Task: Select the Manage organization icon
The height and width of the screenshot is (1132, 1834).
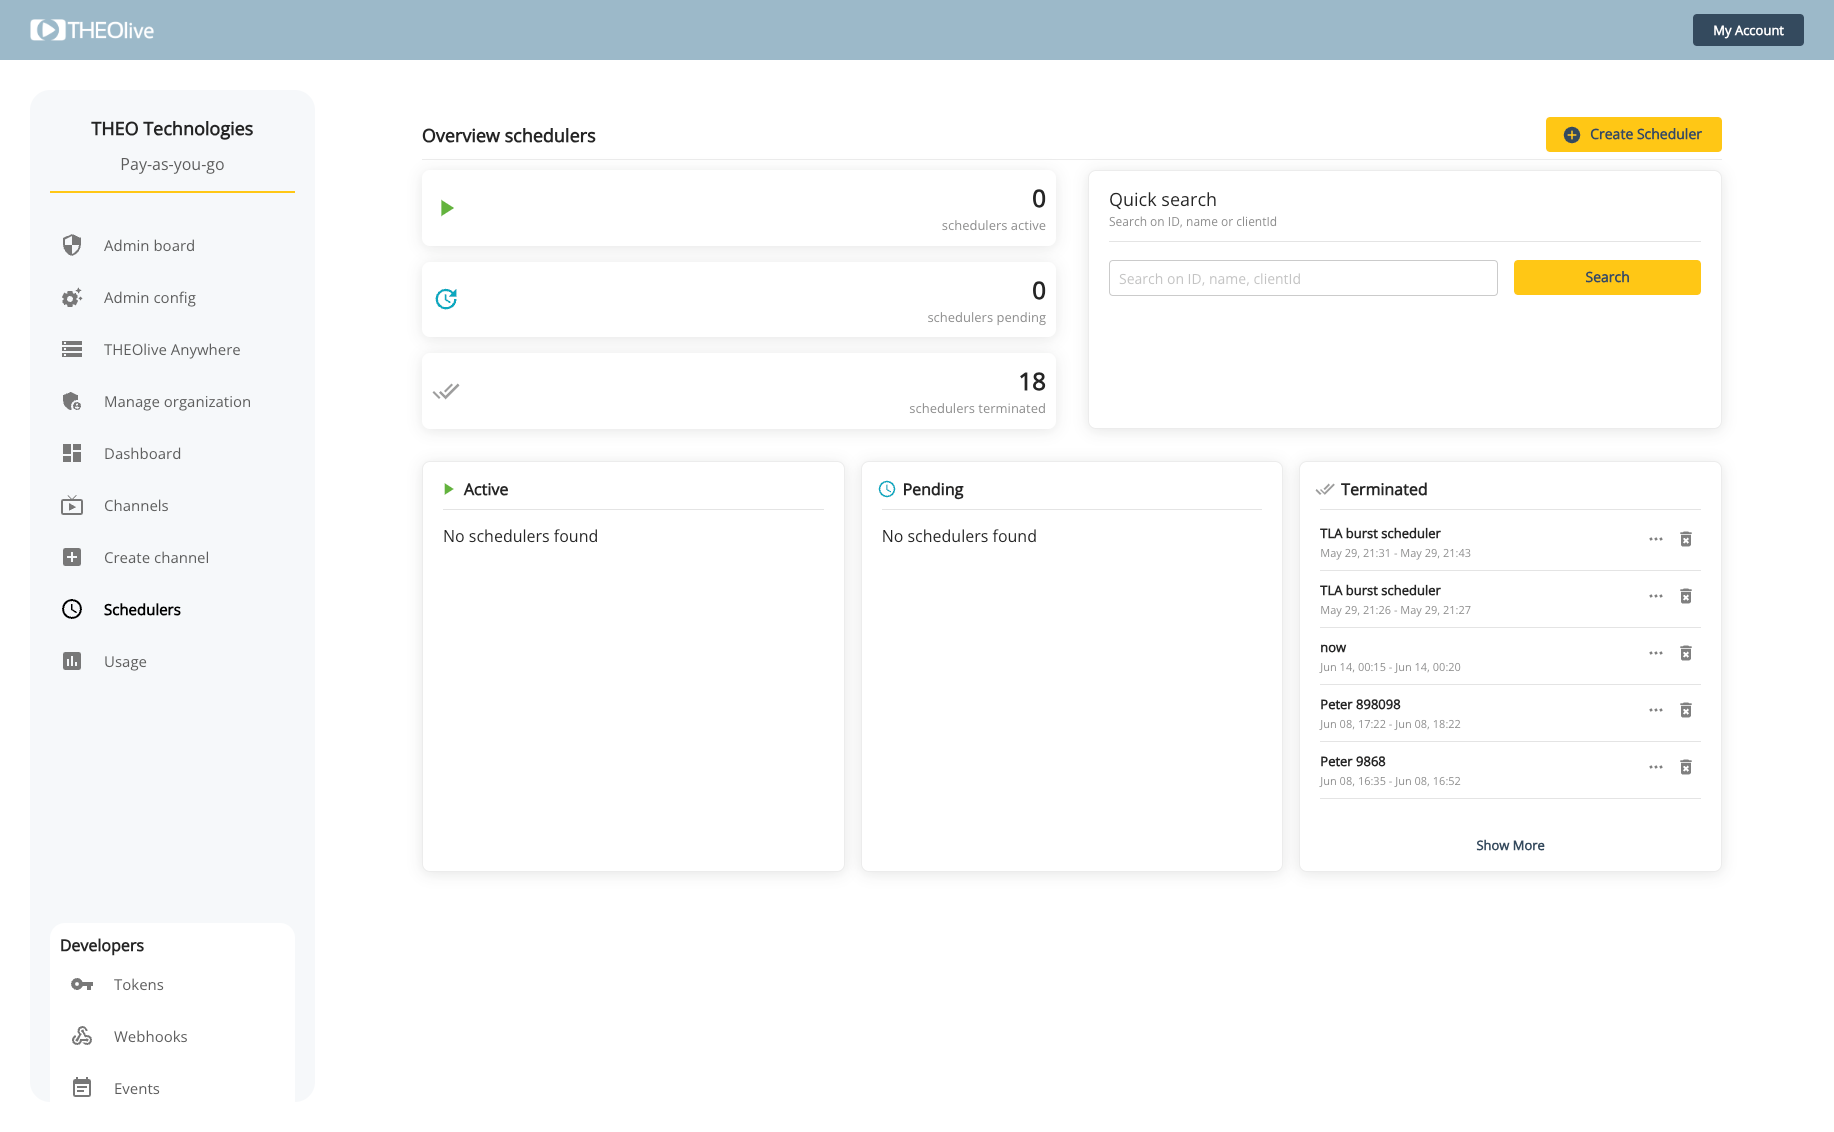Action: [71, 401]
